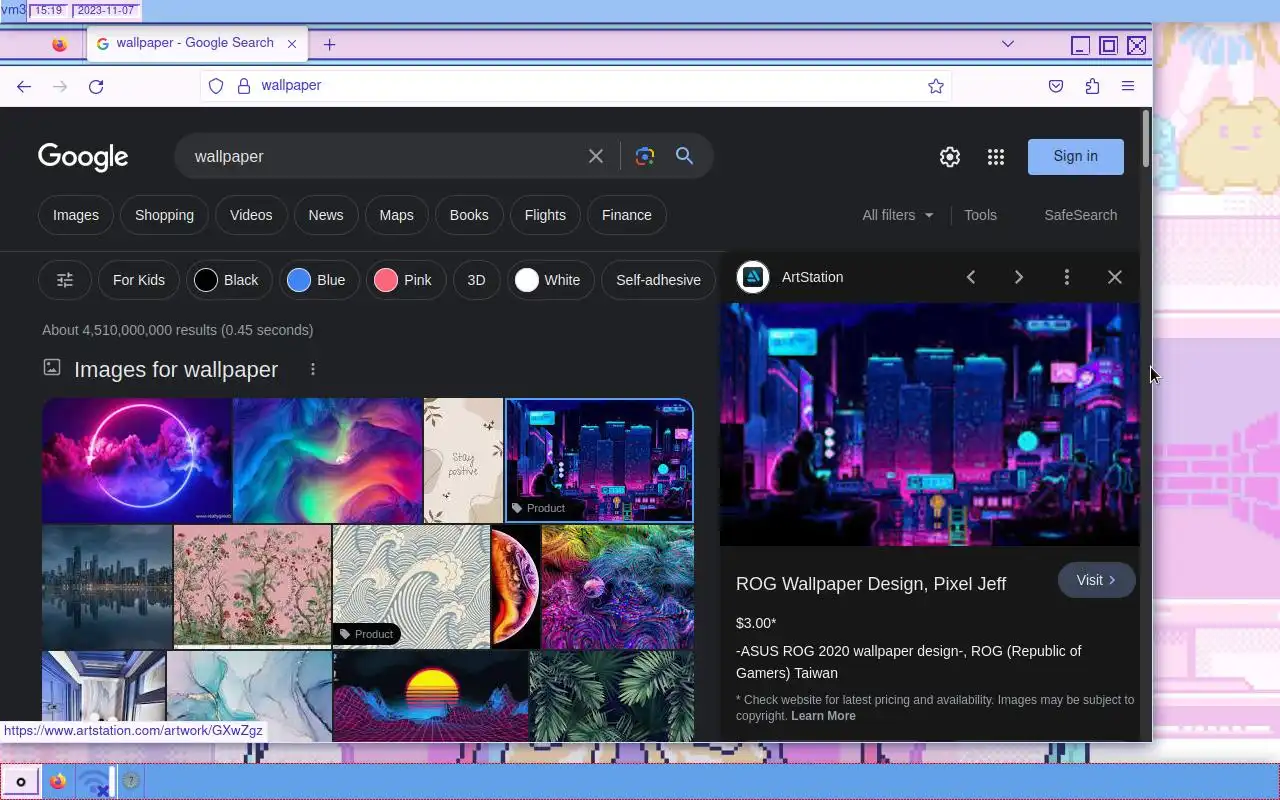
Task: Click the address bar showing wallpaper
Action: [x=575, y=86]
